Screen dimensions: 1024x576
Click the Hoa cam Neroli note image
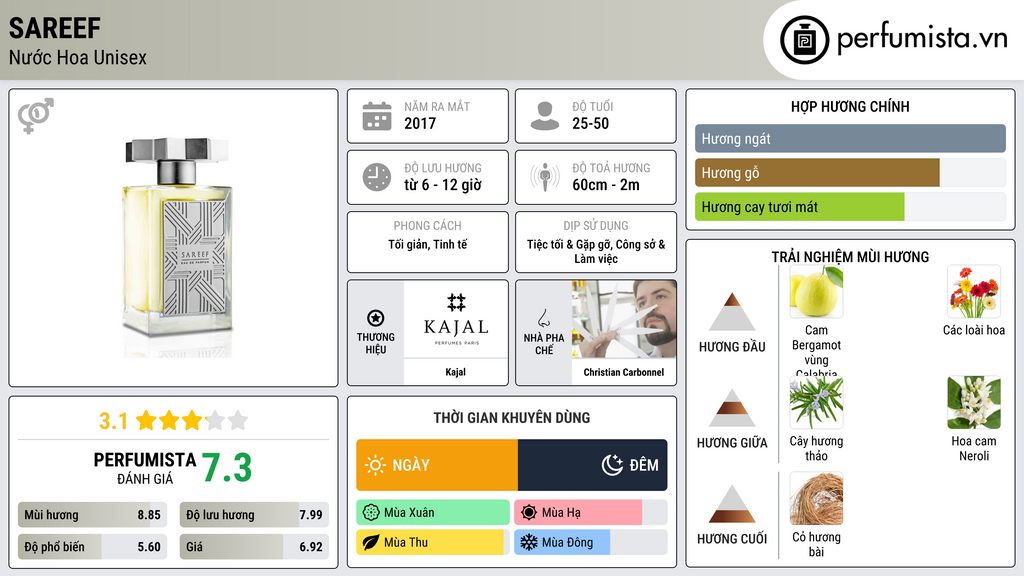pyautogui.click(x=974, y=402)
